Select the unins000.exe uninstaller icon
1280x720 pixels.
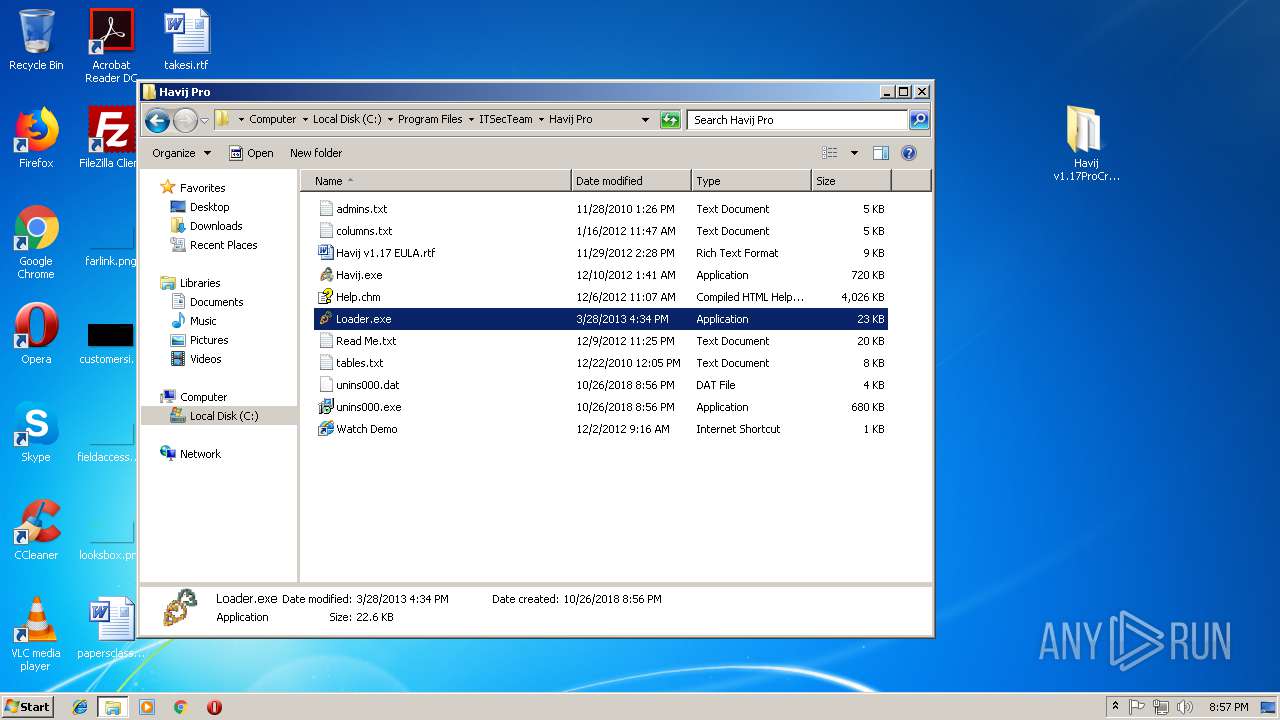point(326,407)
